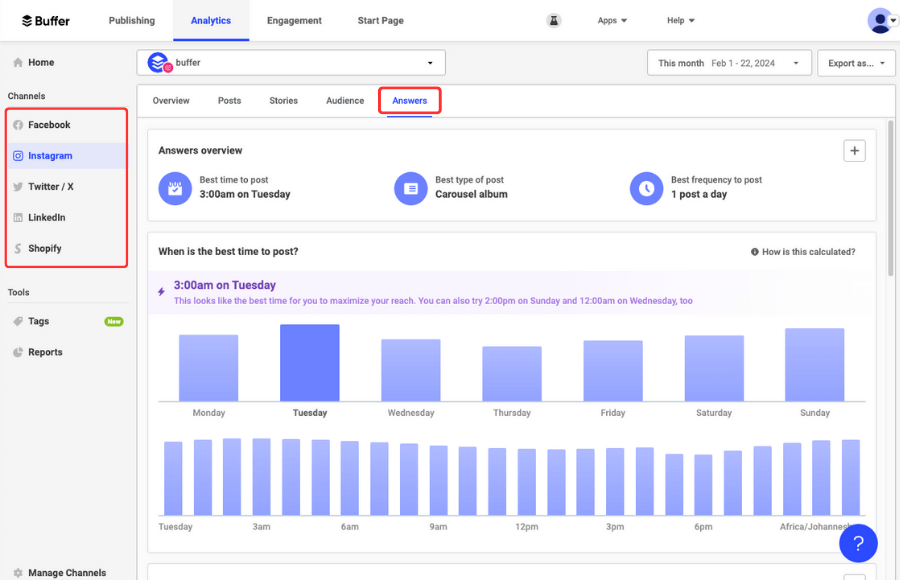
Task: Switch to the Engagement tab
Action: point(294,20)
